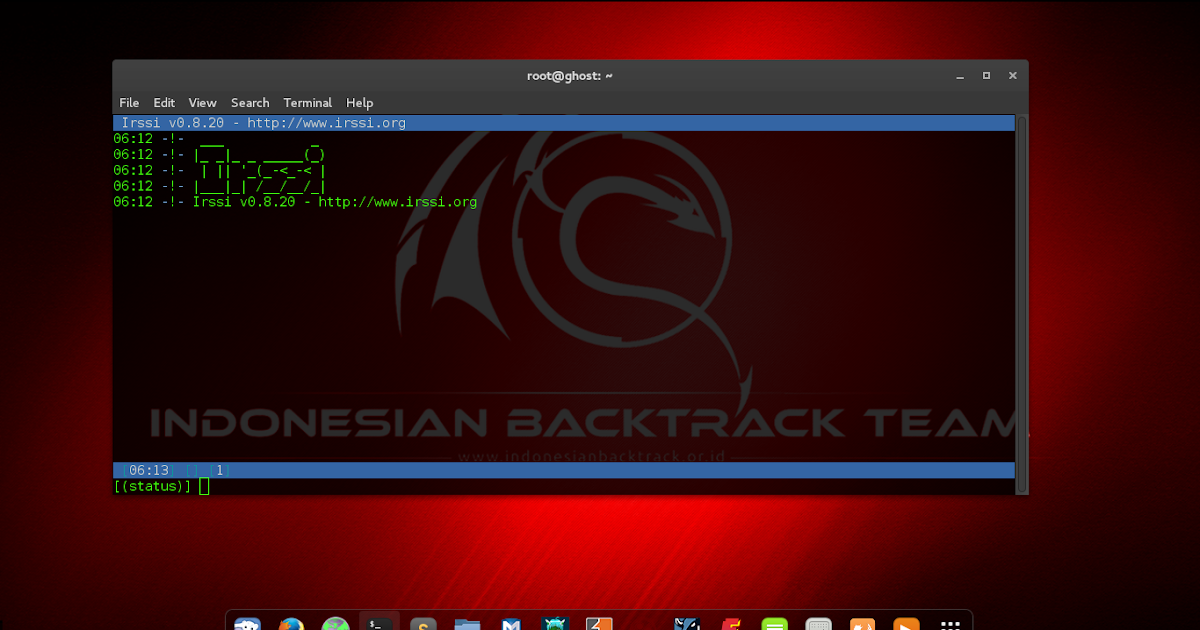The height and width of the screenshot is (630, 1200).
Task: Click the 06:13 clock in the status bar
Action: [x=148, y=470]
